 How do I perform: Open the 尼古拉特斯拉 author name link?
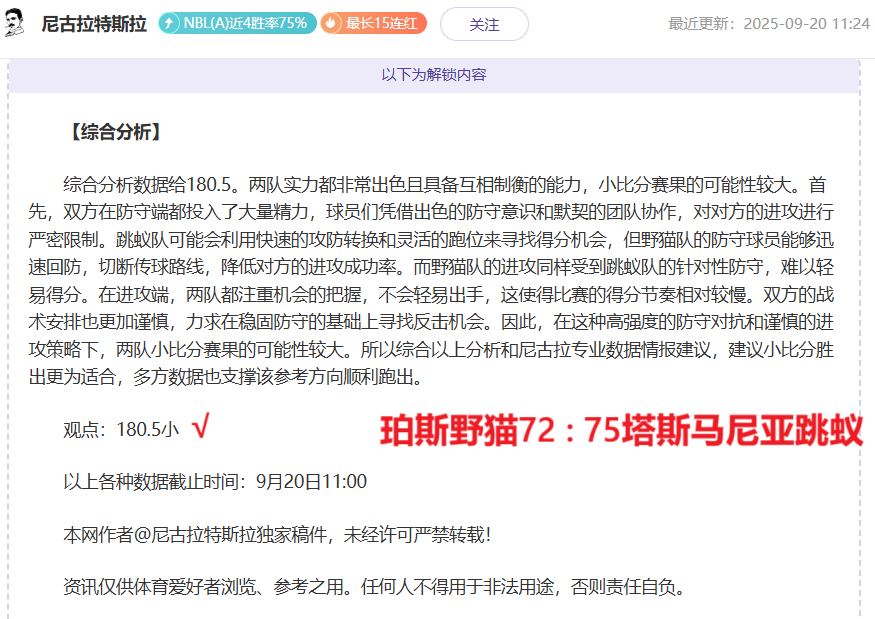coord(94,23)
